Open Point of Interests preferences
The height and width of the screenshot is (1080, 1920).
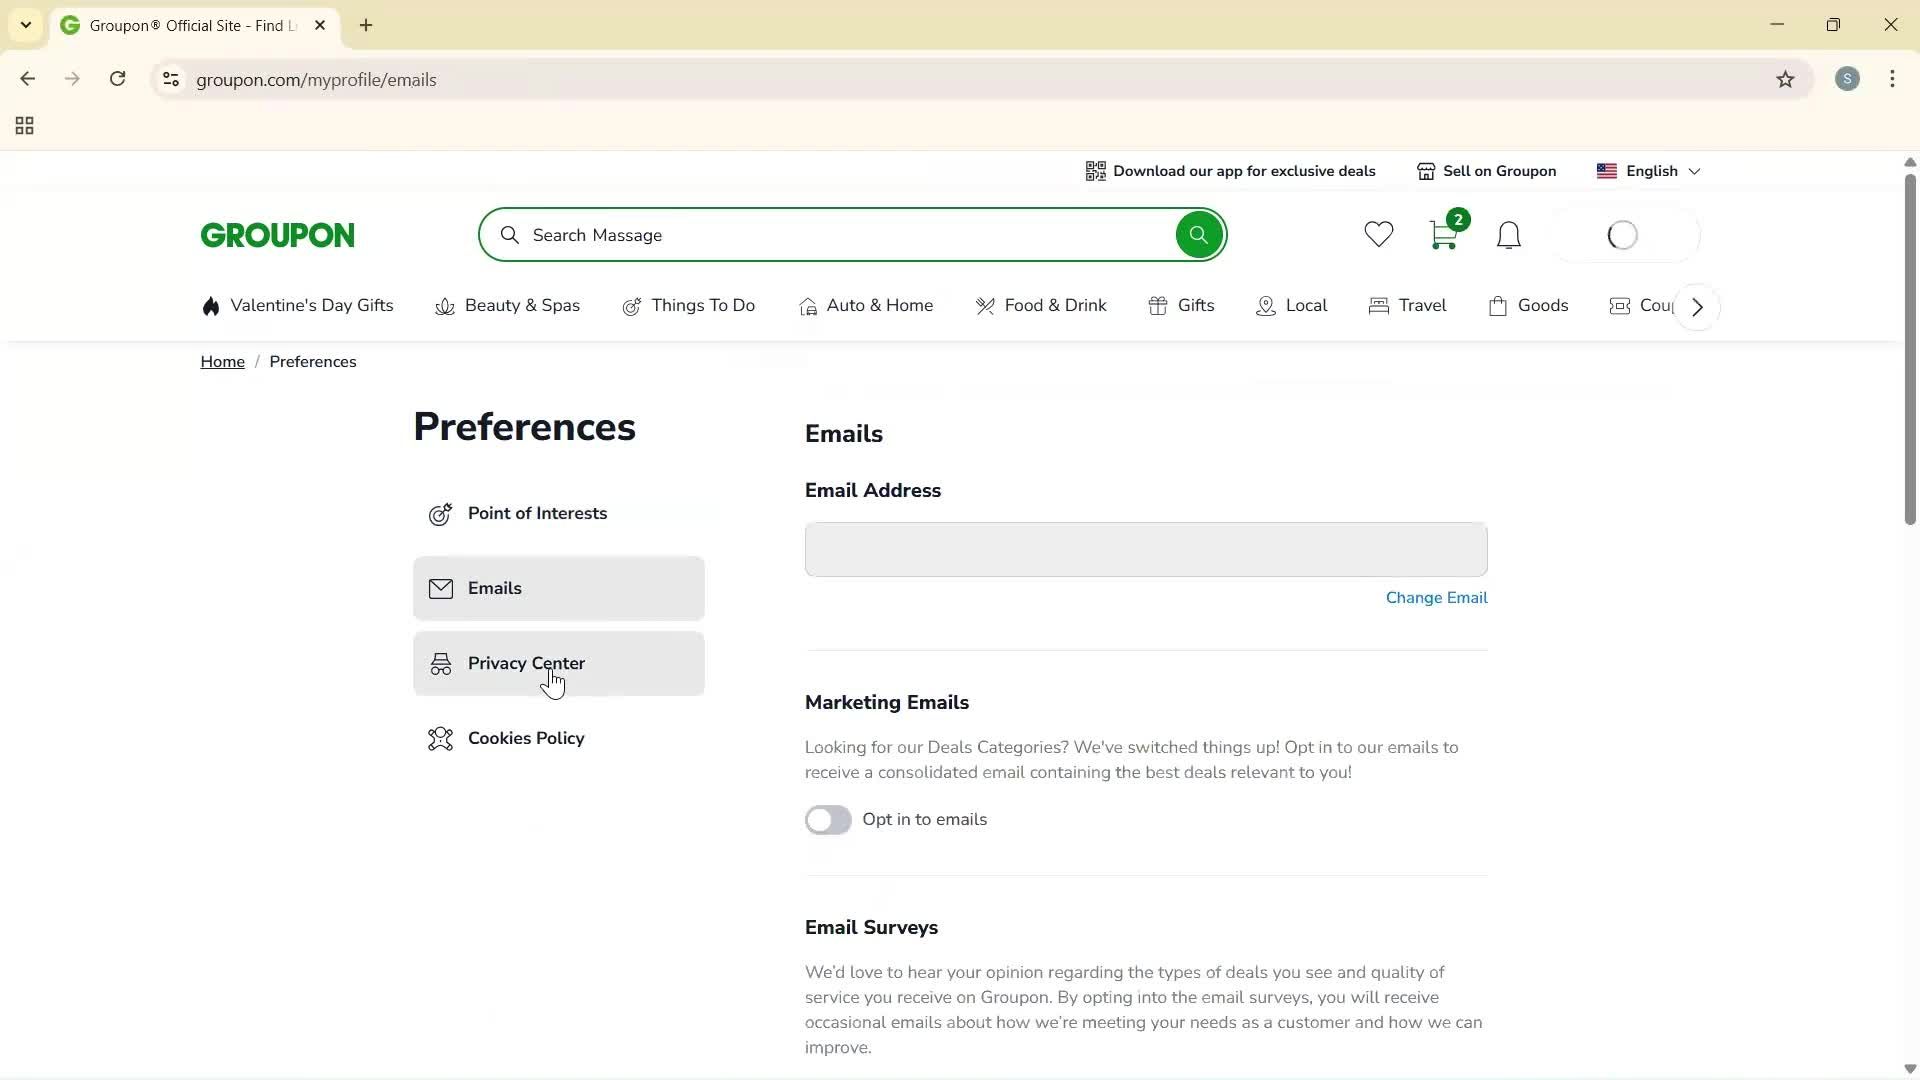click(x=537, y=513)
